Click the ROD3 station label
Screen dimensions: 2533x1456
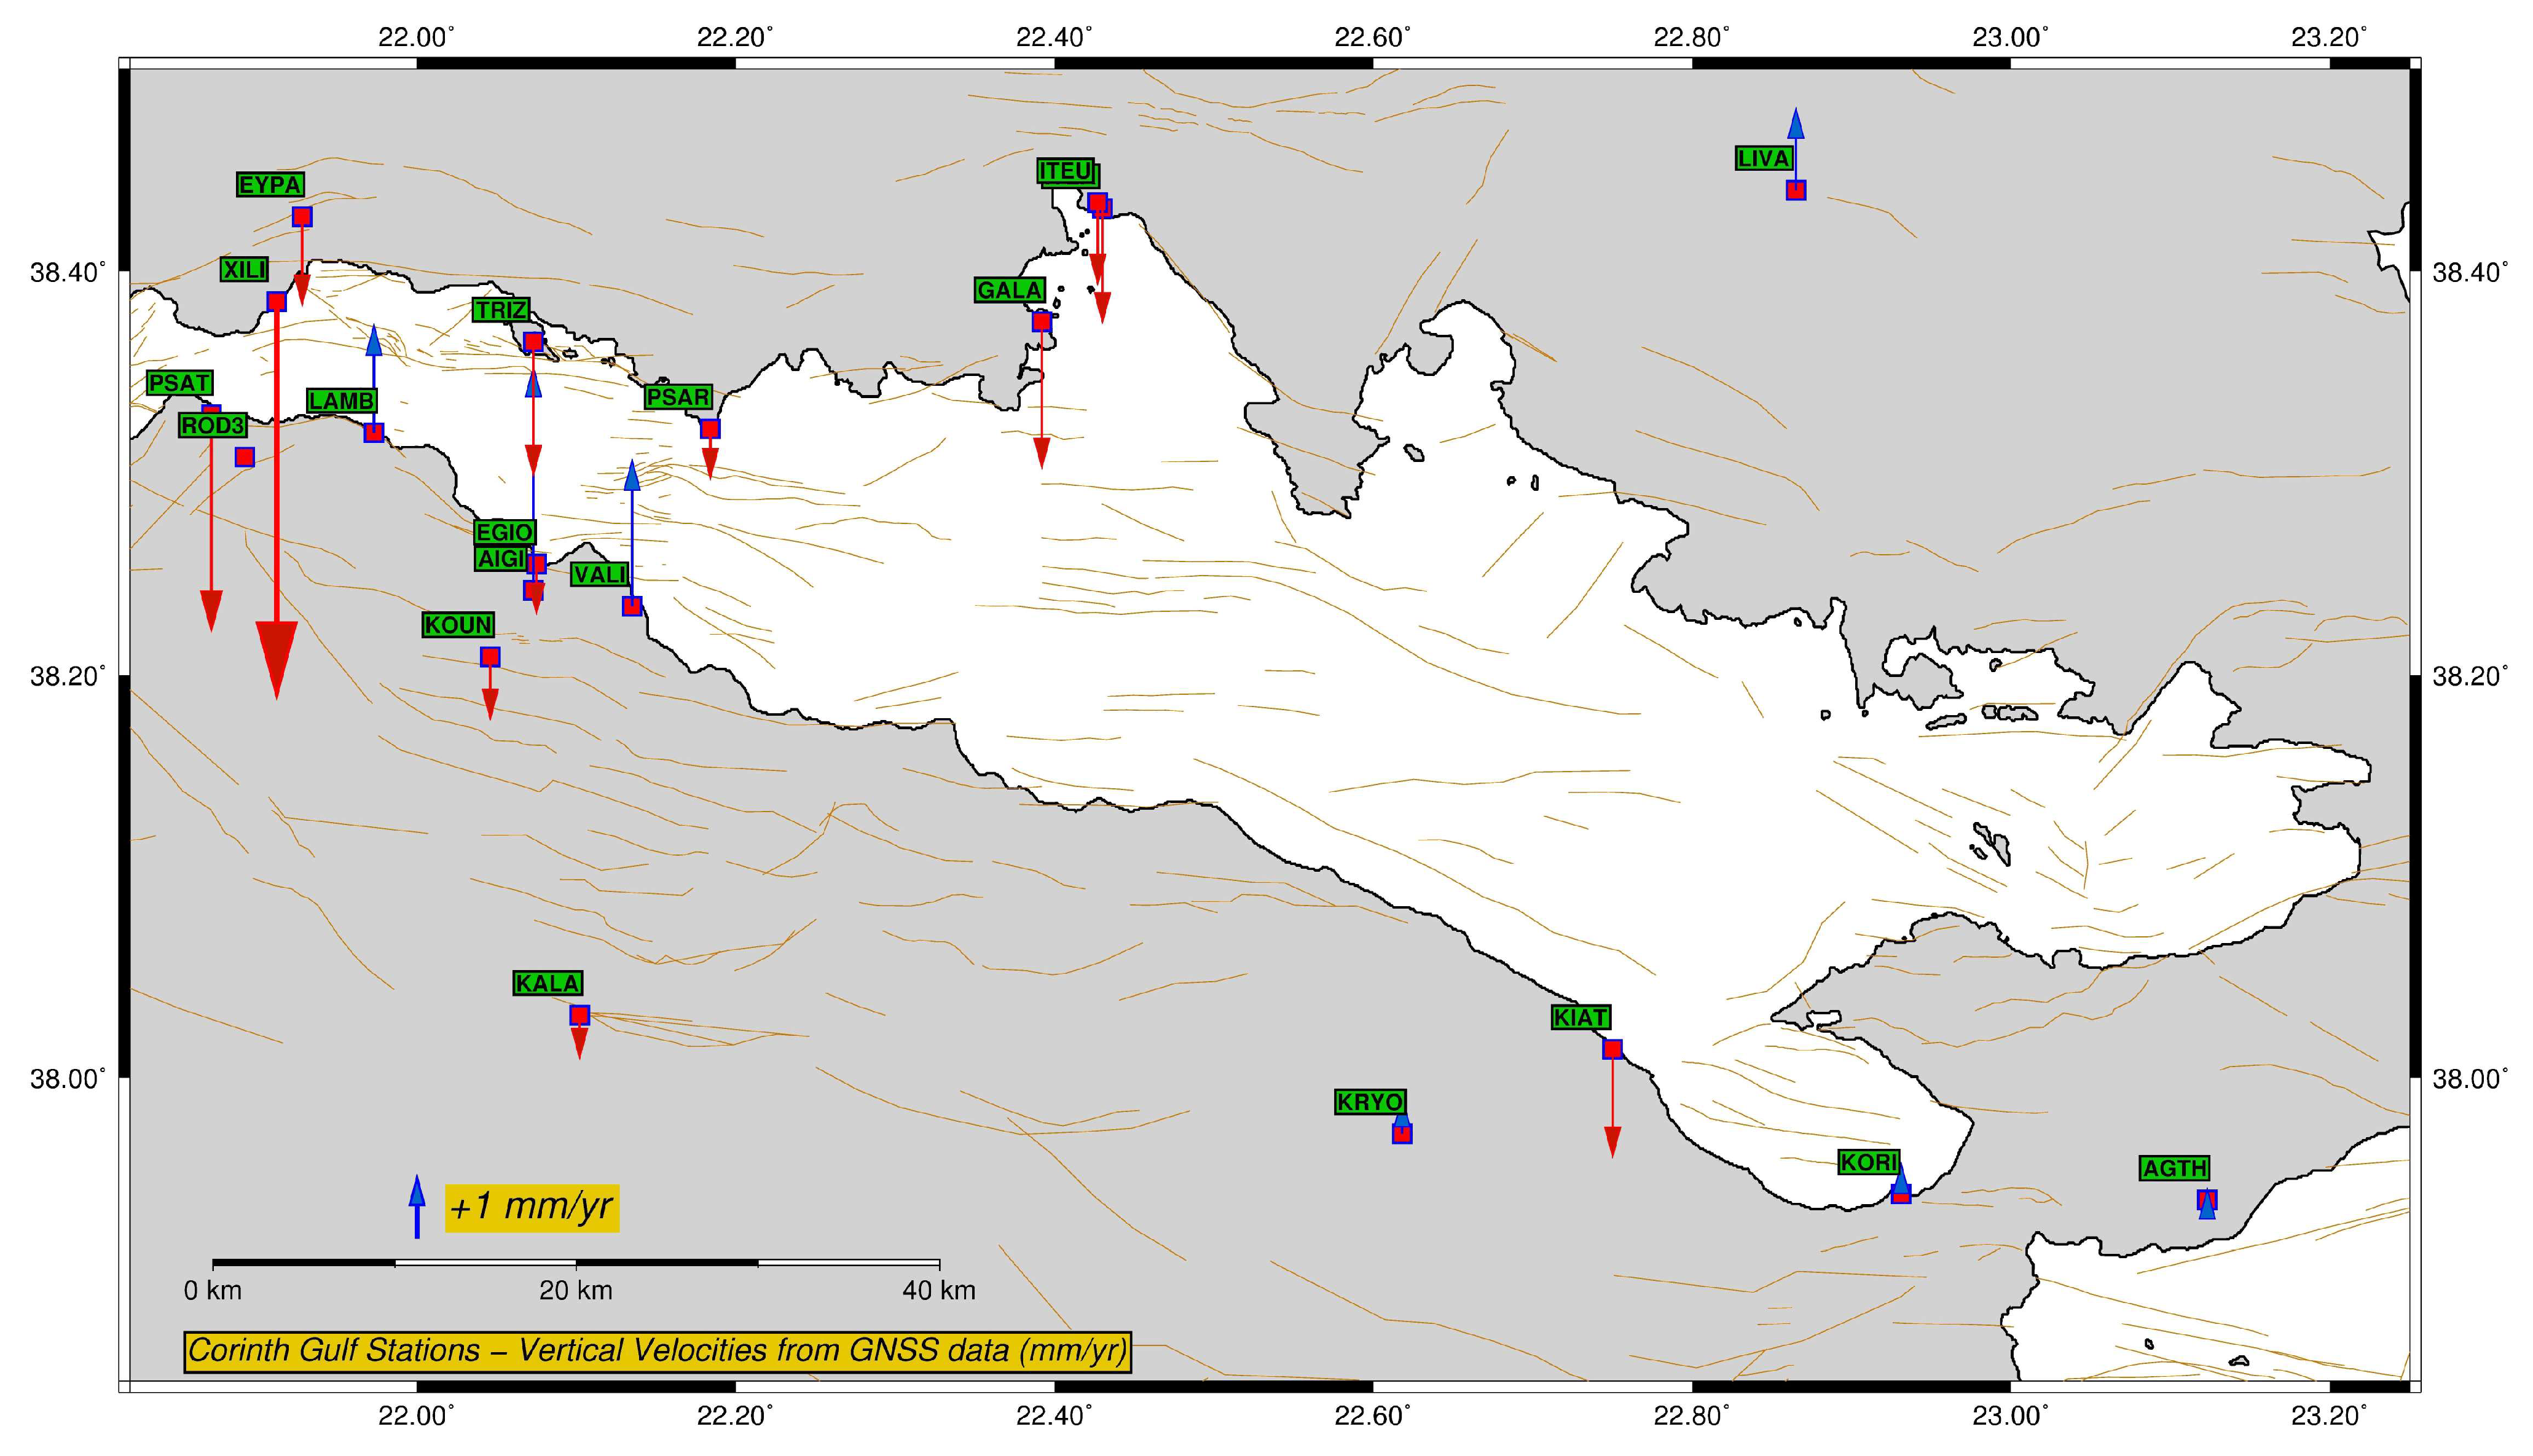coord(212,426)
